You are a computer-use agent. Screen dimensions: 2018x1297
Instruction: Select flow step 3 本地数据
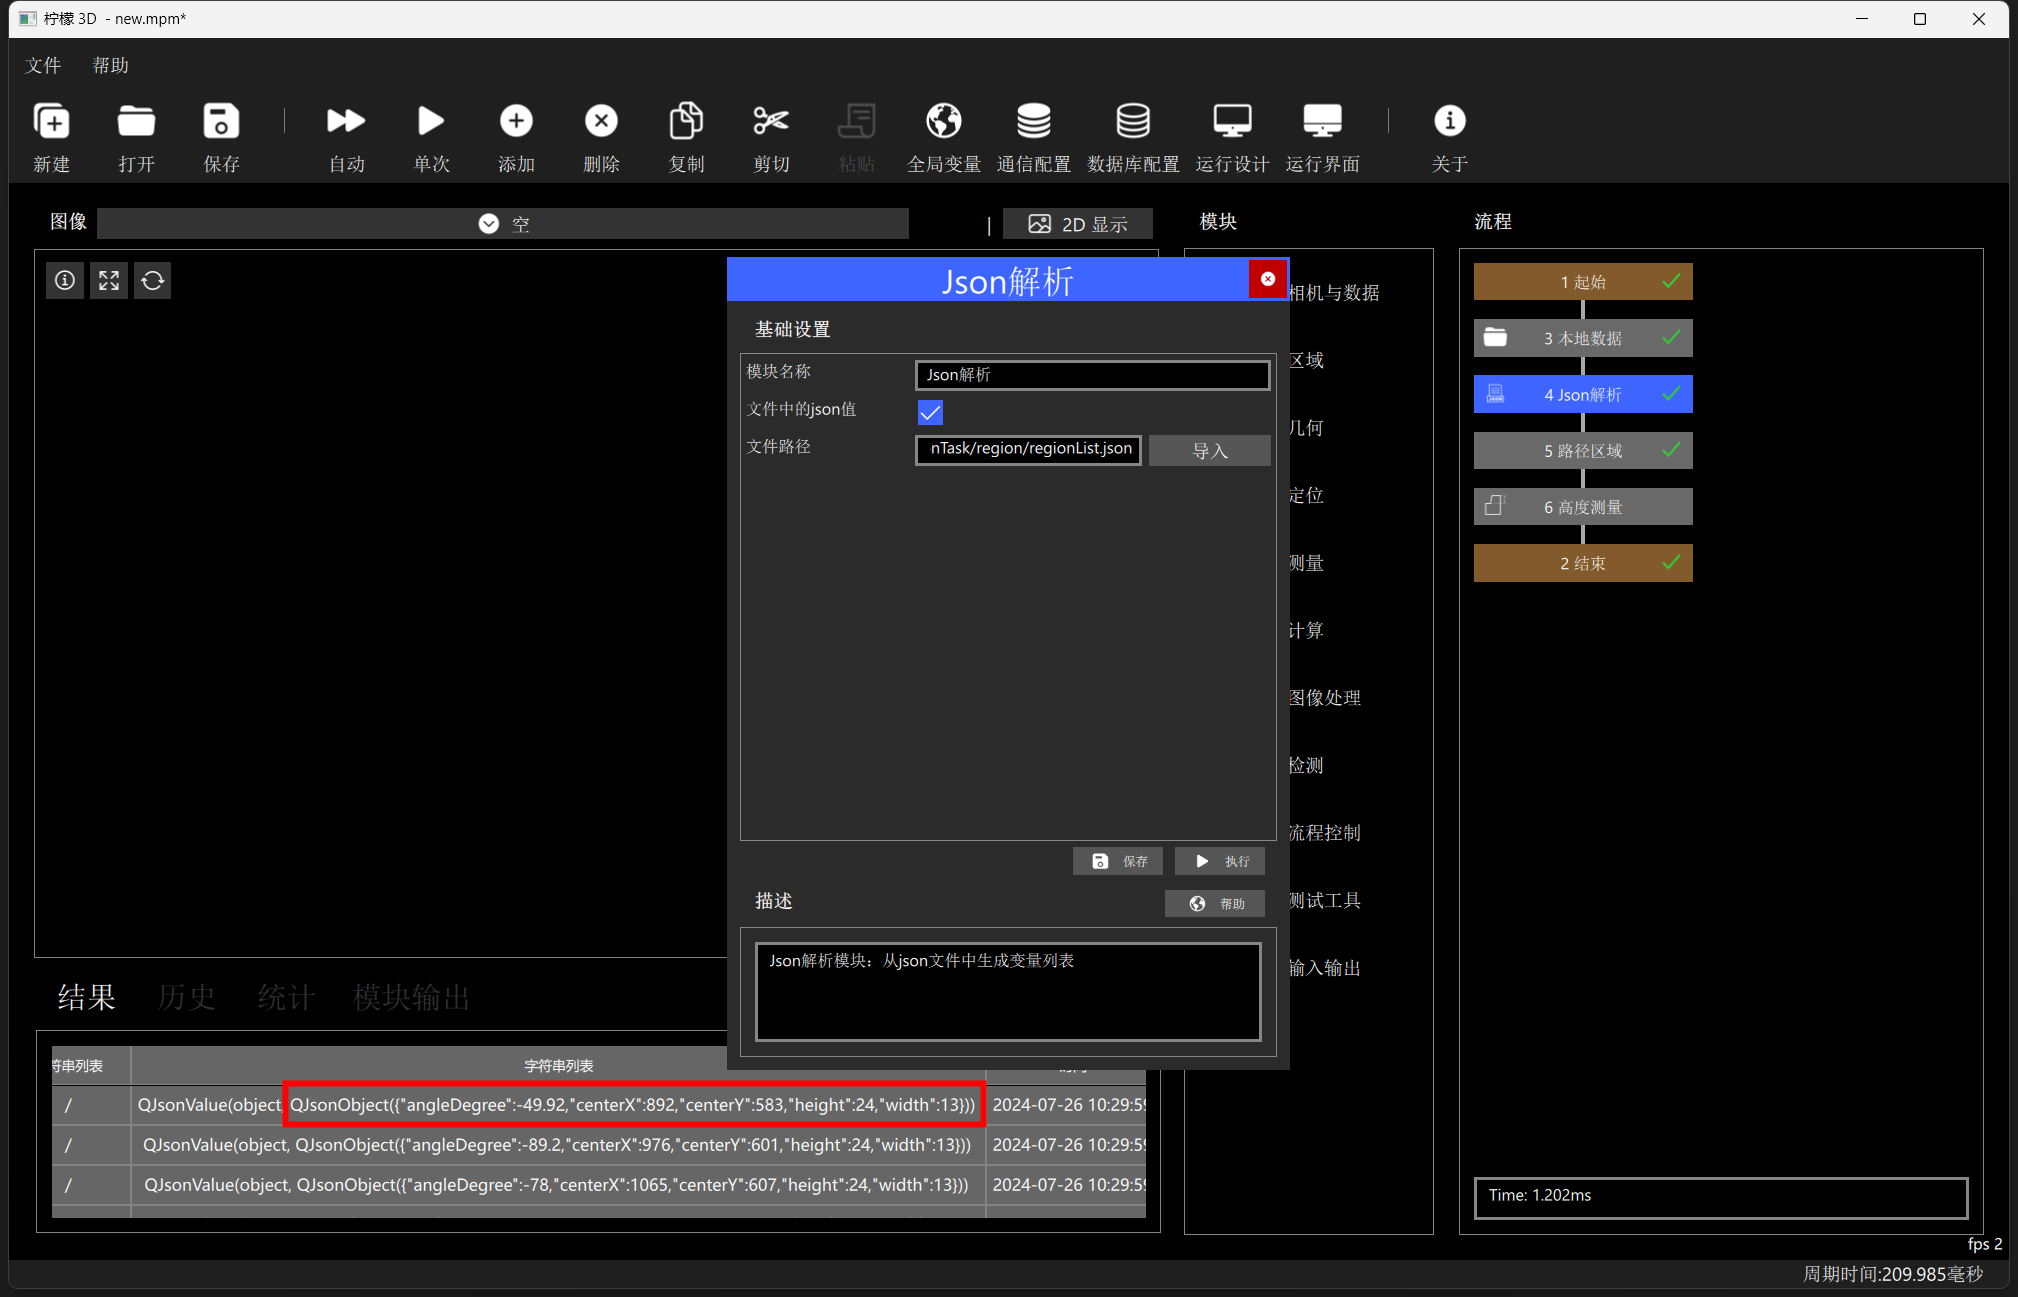click(1583, 338)
